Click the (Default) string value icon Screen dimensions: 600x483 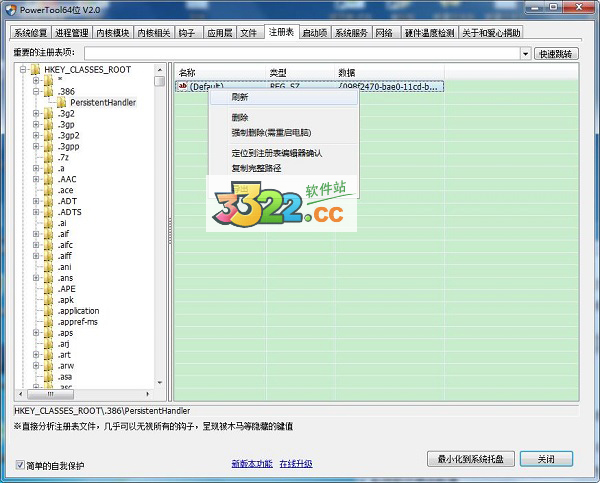click(183, 86)
